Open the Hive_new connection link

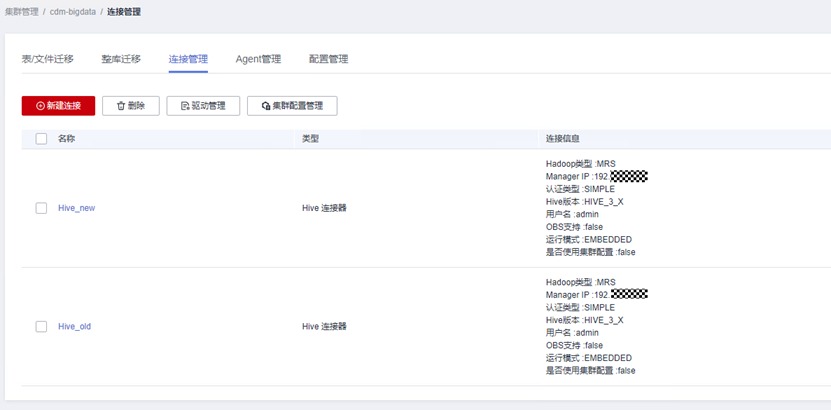tap(76, 208)
